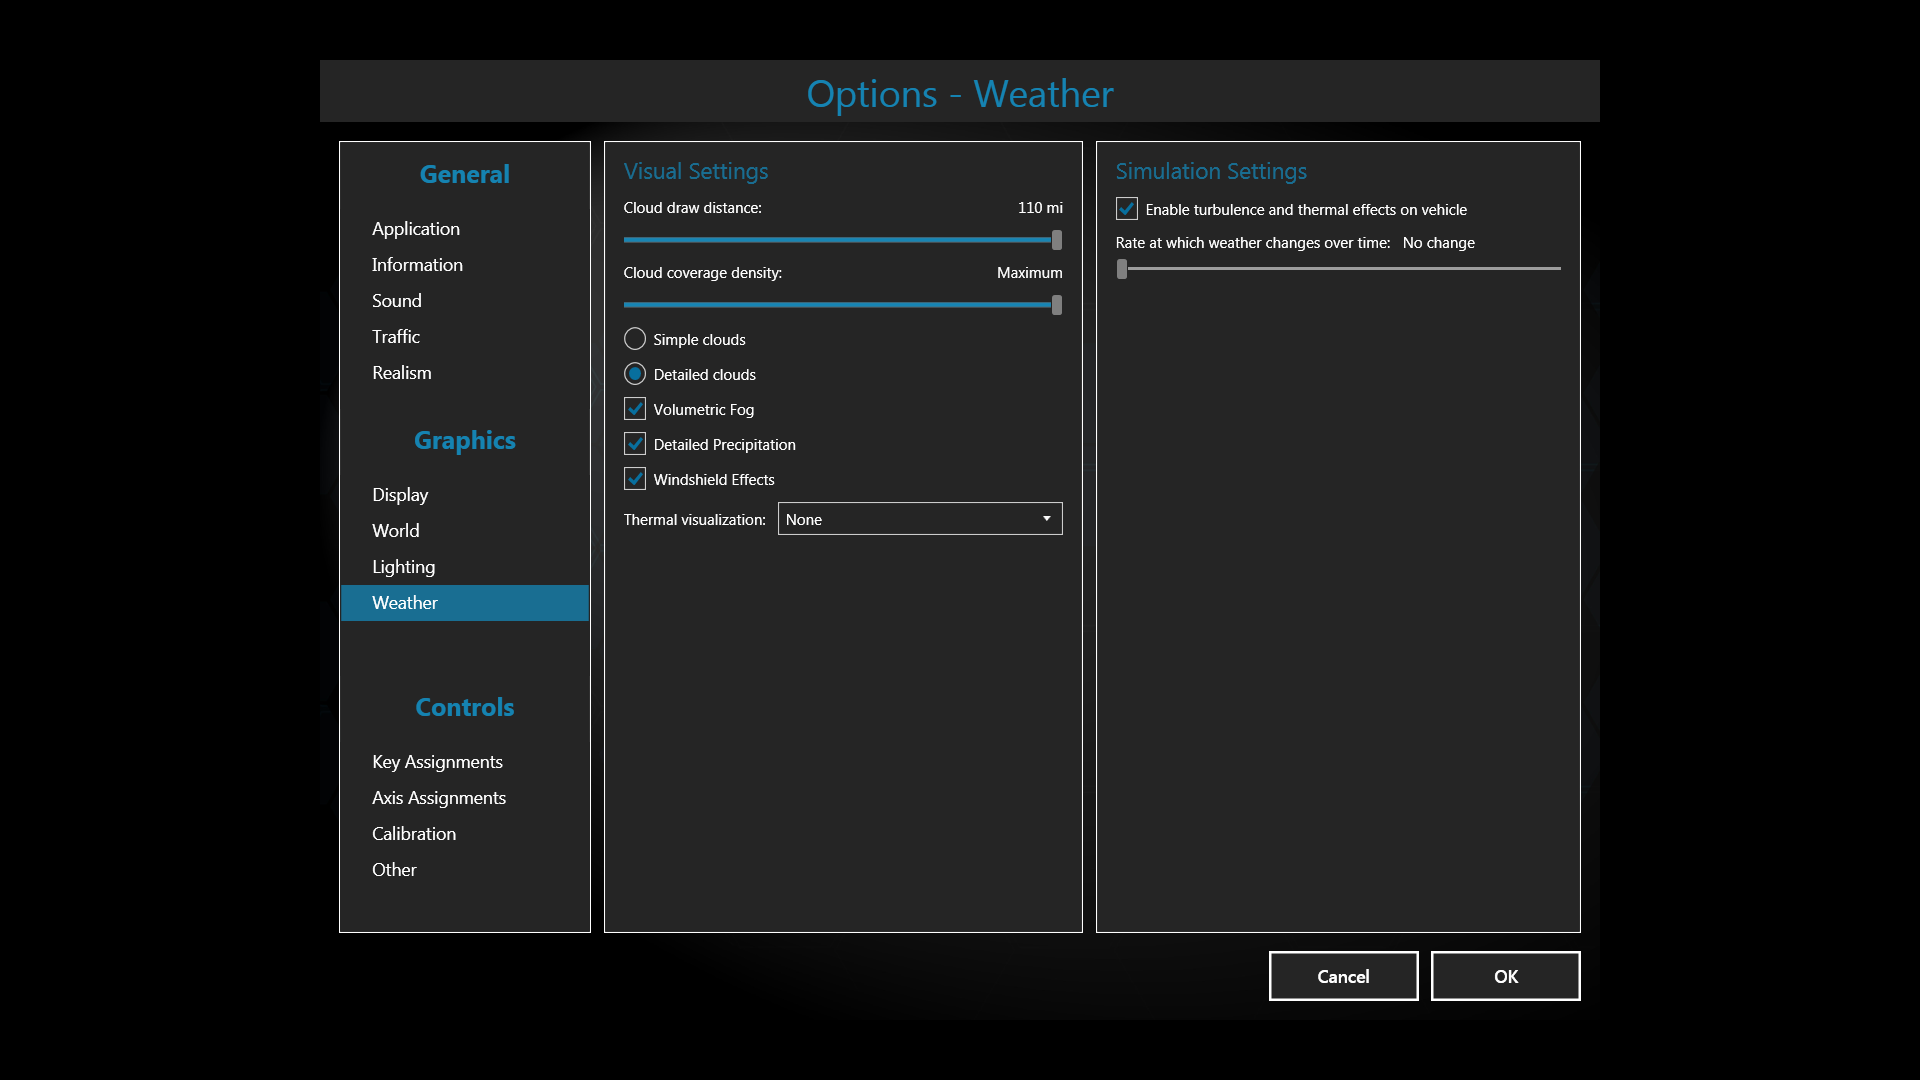1920x1080 pixels.
Task: Uncheck the Volumetric Fog checkbox
Action: [x=635, y=409]
